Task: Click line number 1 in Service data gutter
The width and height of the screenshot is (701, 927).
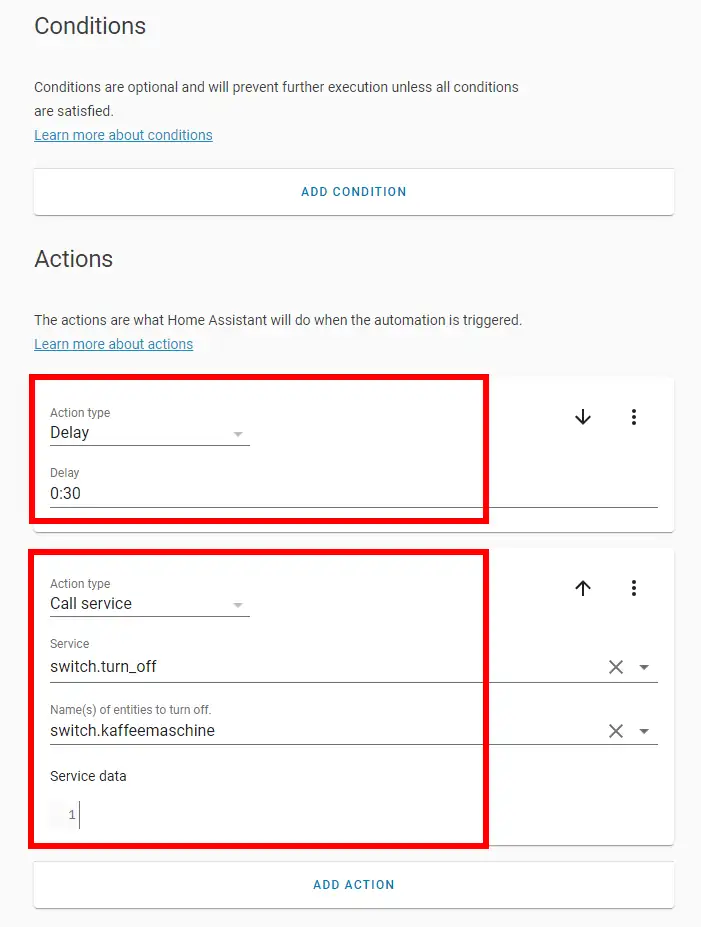Action: 71,816
